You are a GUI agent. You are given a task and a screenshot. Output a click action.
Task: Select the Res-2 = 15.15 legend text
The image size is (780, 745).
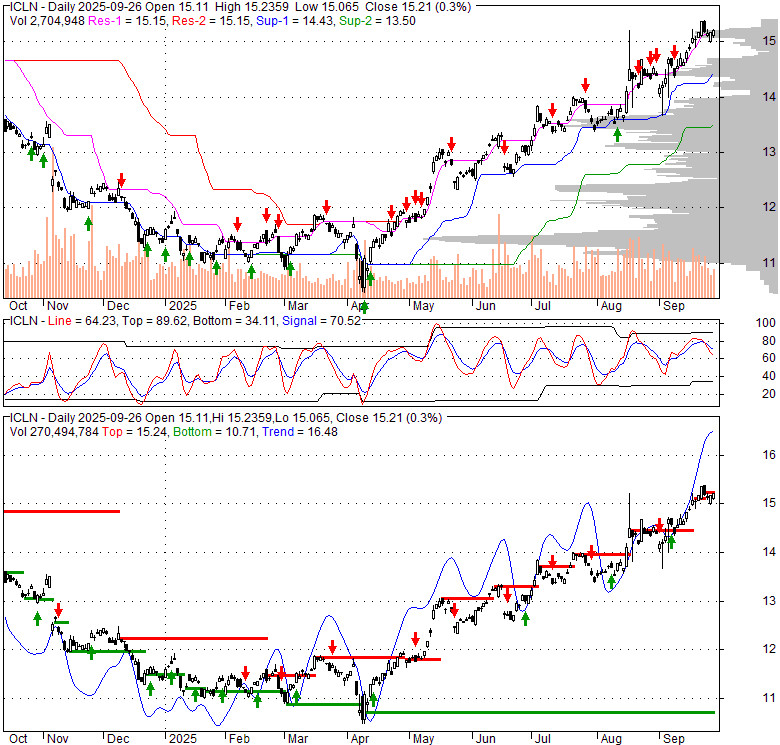click(213, 21)
